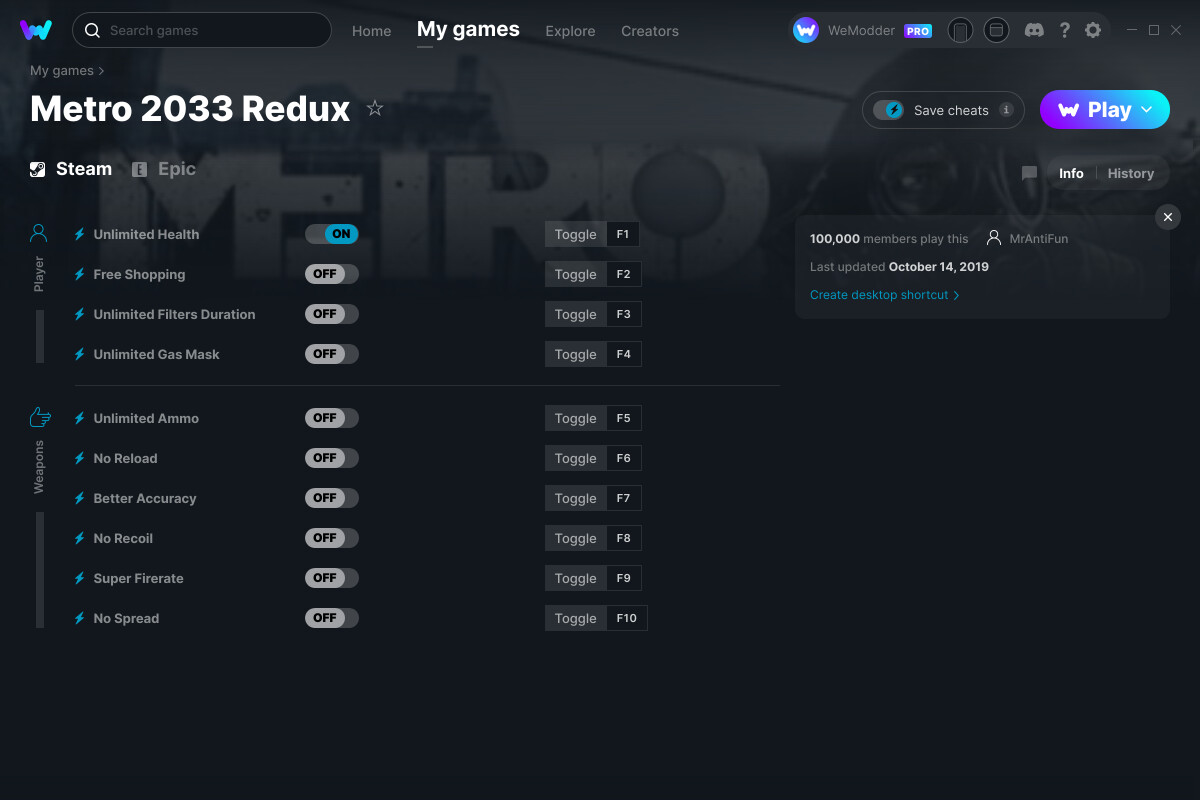Select Steam platform tab

71,169
